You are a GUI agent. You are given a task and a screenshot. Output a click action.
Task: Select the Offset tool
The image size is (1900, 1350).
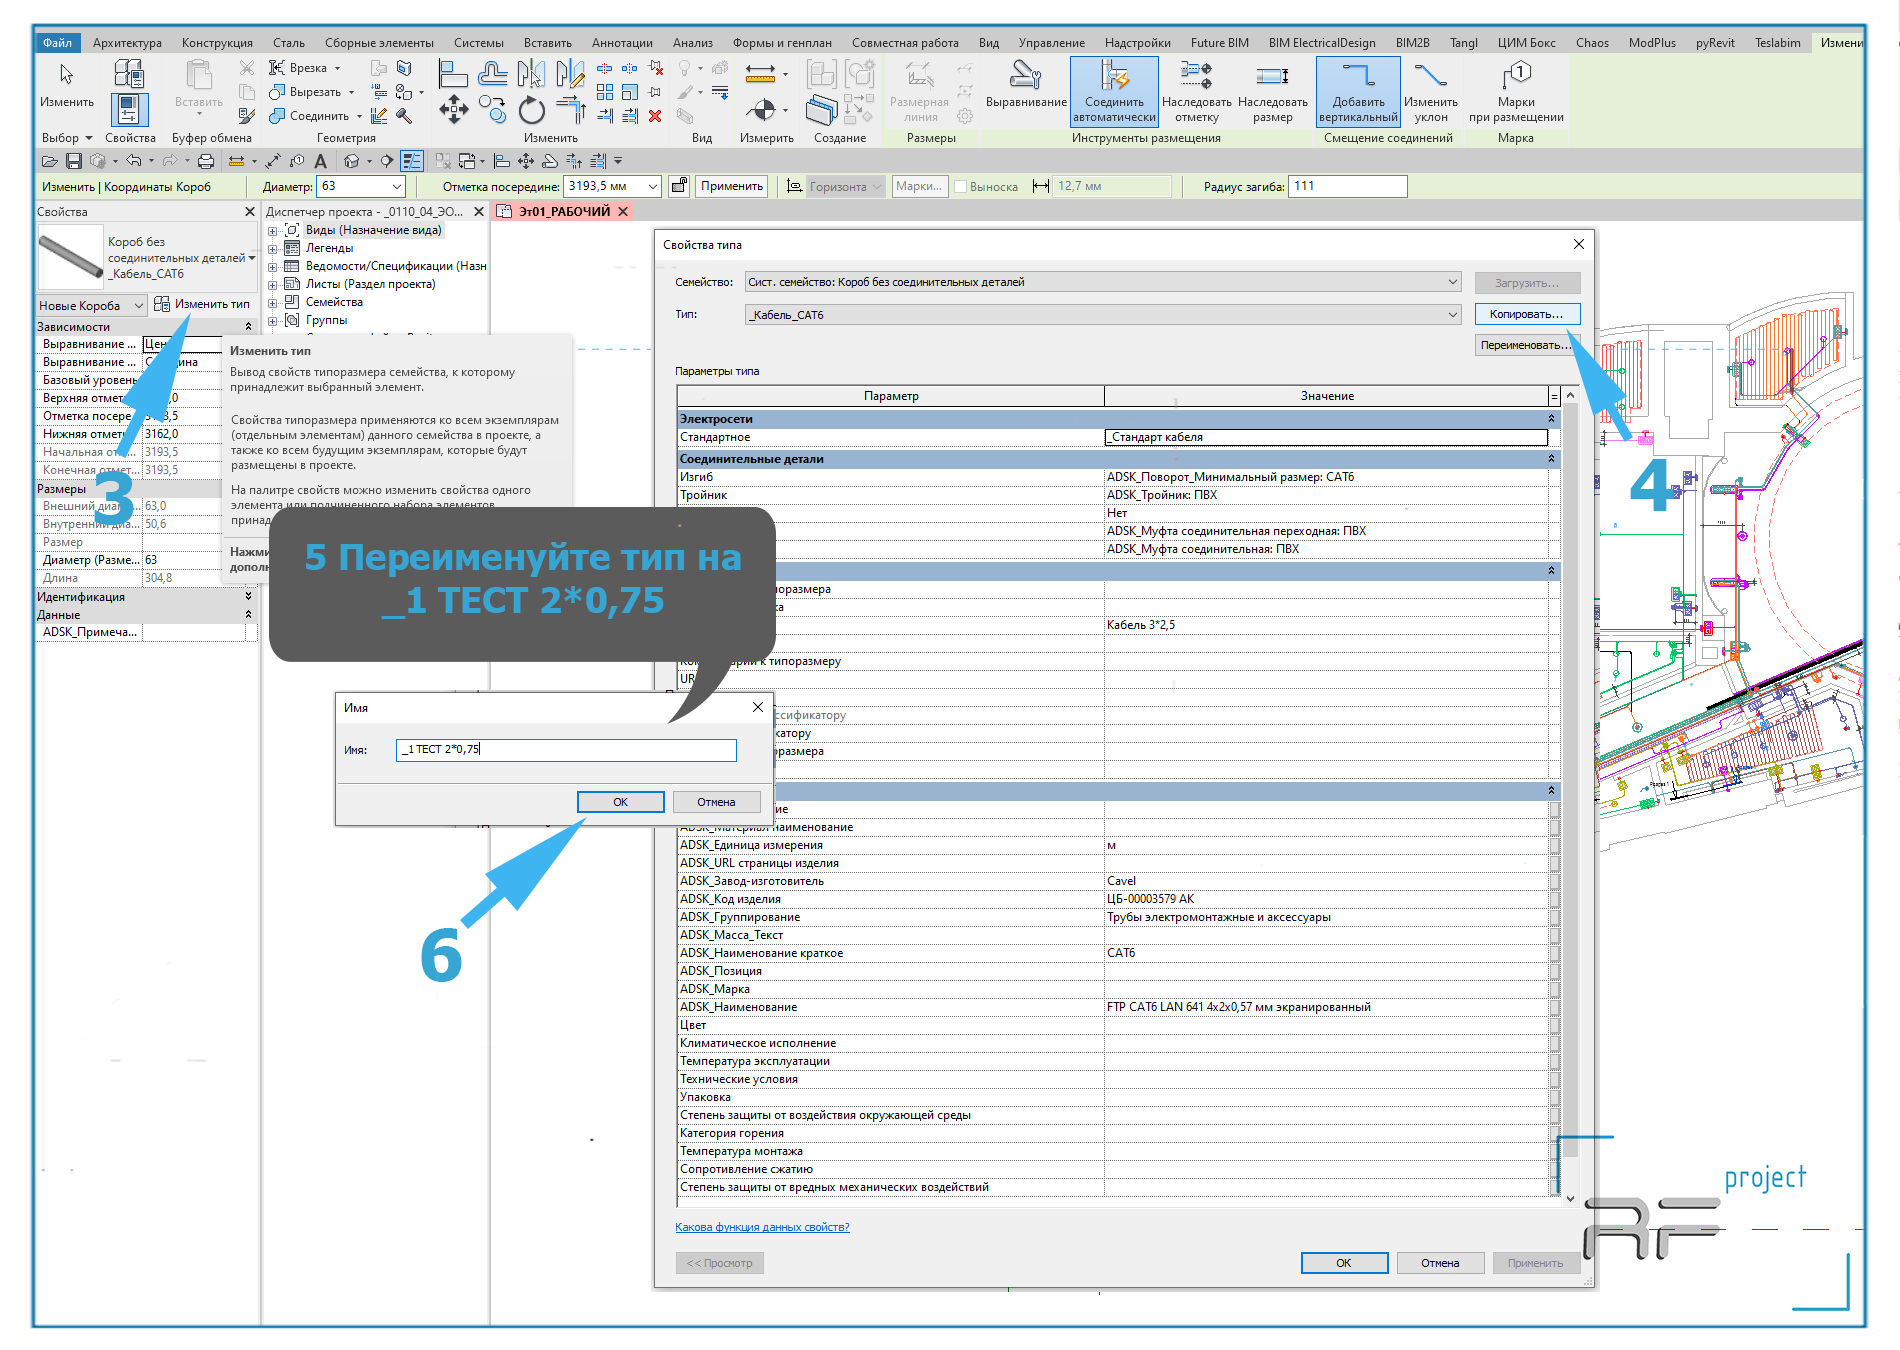coord(492,73)
